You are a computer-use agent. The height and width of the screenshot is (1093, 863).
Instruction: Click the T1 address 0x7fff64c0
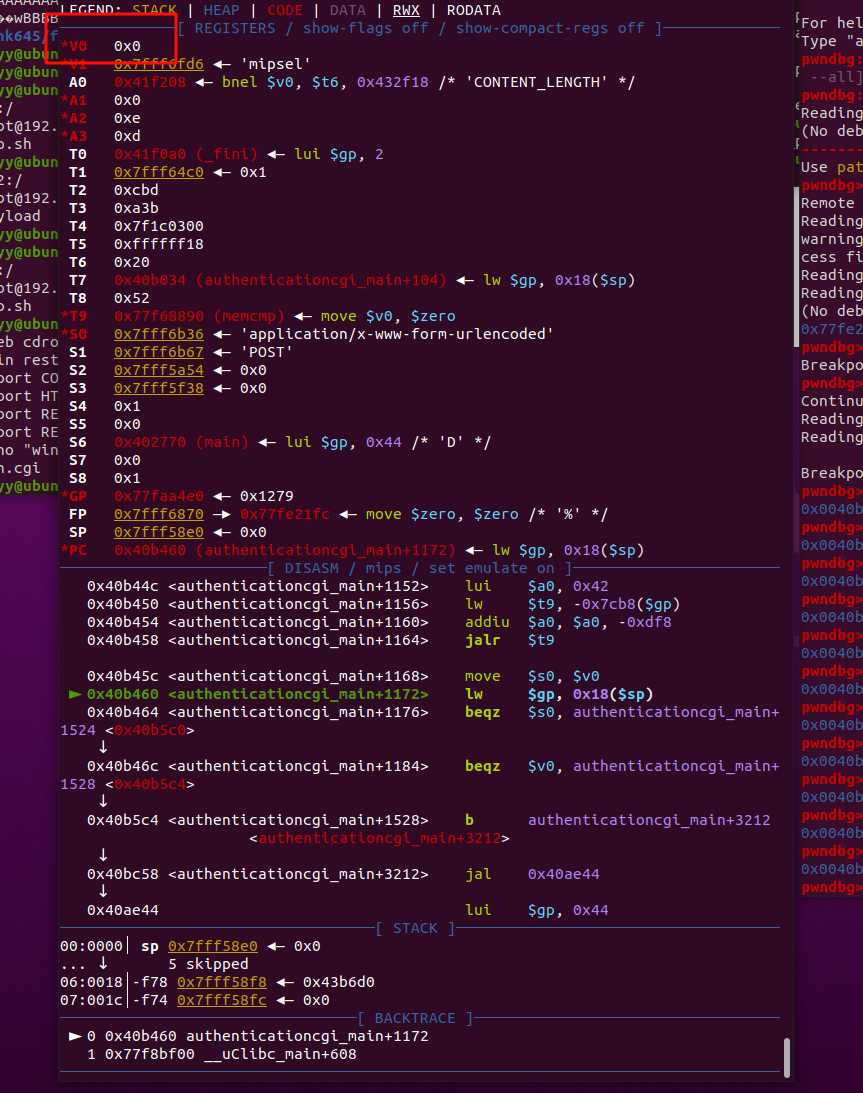point(159,172)
